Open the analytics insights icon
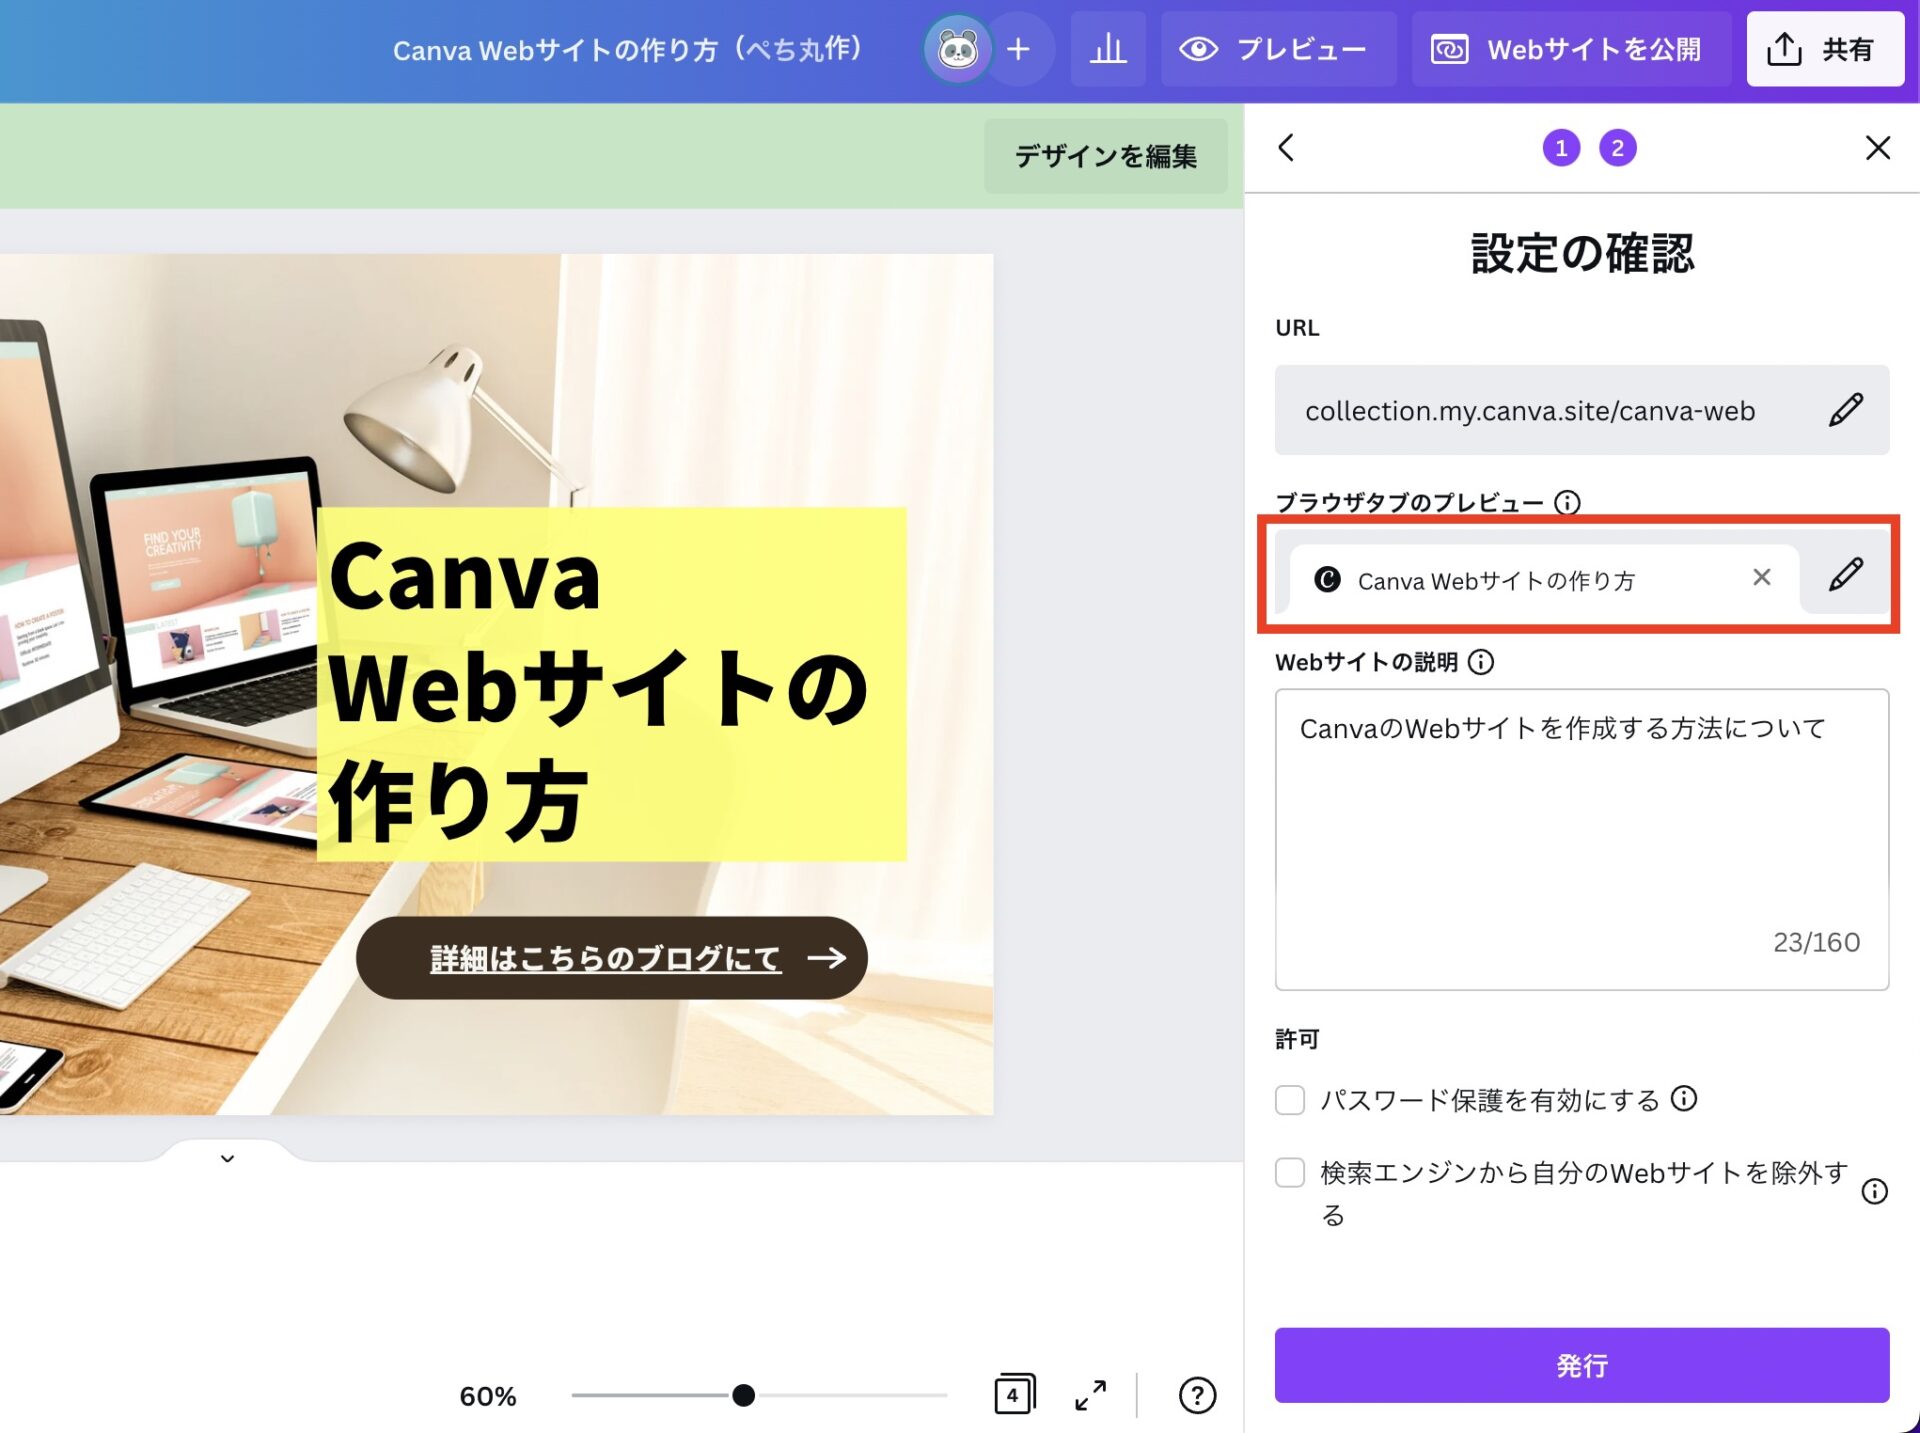The image size is (1920, 1433). tap(1108, 49)
